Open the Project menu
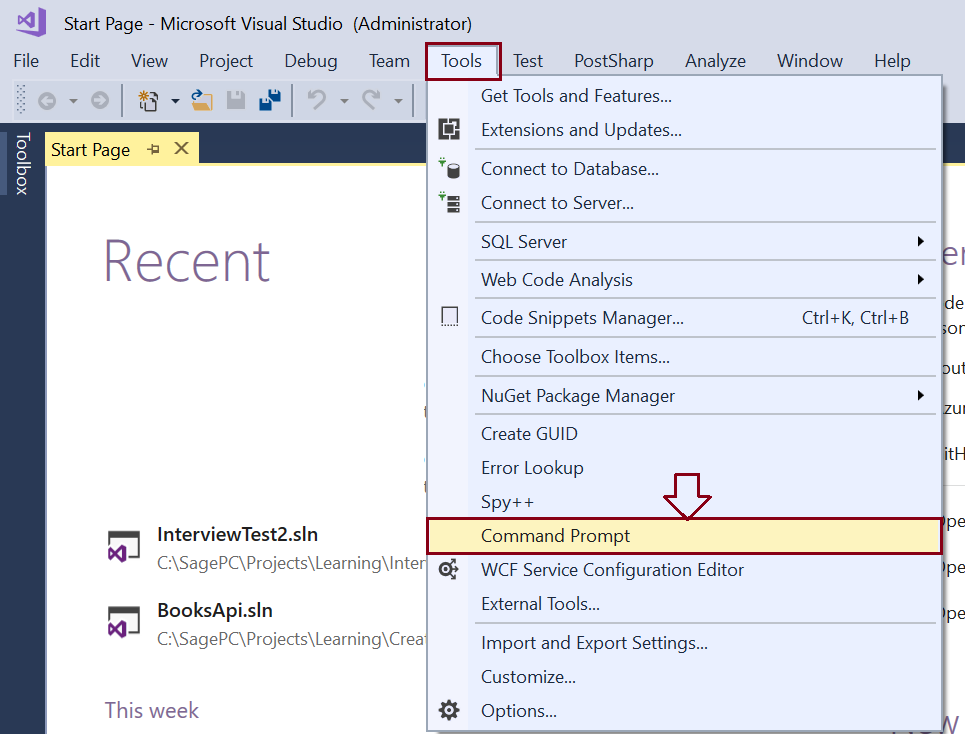Screen dimensions: 965x734 pyautogui.click(x=226, y=61)
